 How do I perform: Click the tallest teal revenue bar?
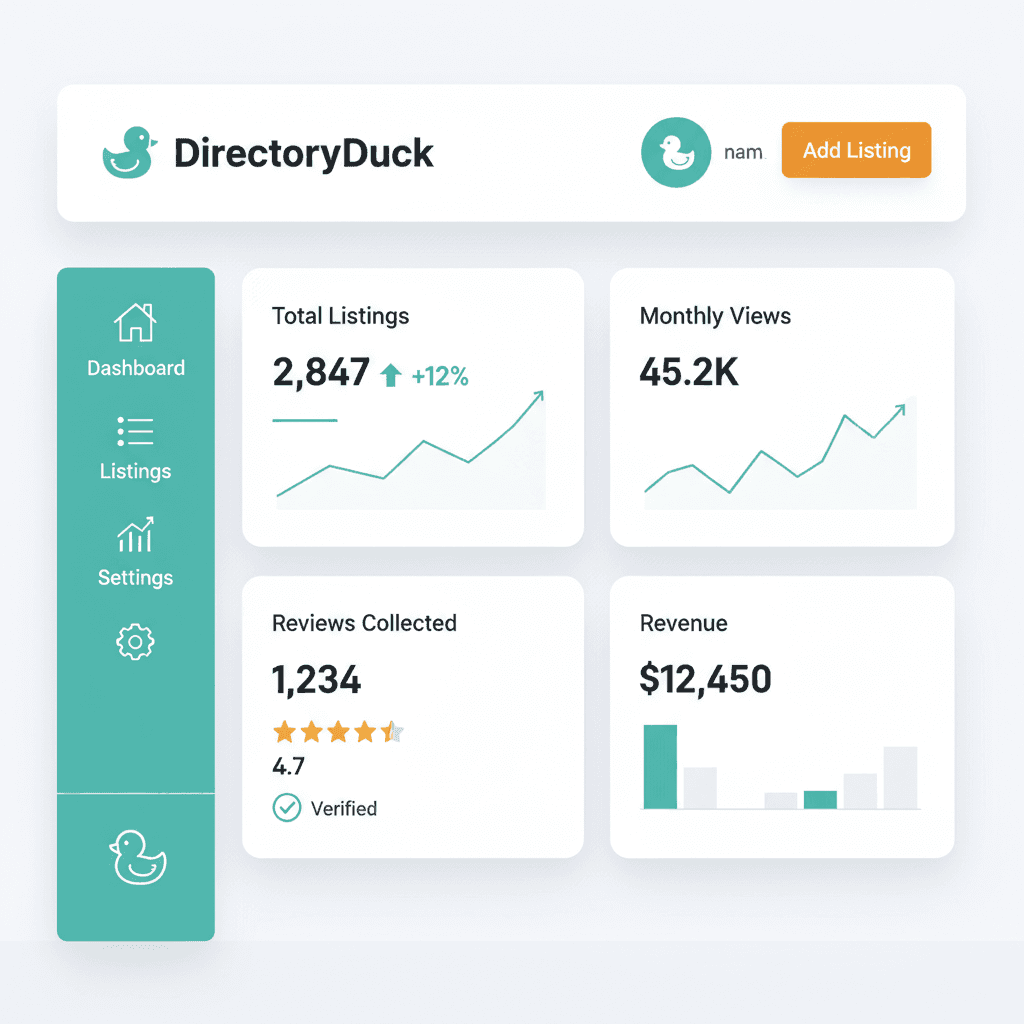coord(661,765)
